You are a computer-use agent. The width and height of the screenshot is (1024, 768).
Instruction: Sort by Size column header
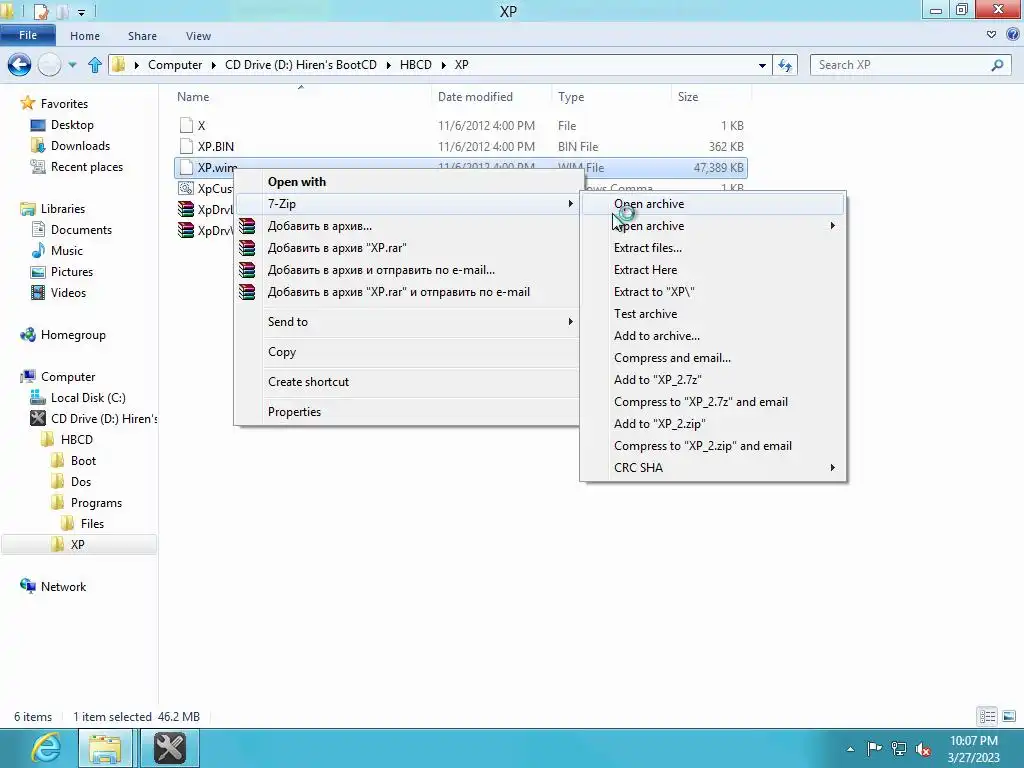pyautogui.click(x=688, y=97)
